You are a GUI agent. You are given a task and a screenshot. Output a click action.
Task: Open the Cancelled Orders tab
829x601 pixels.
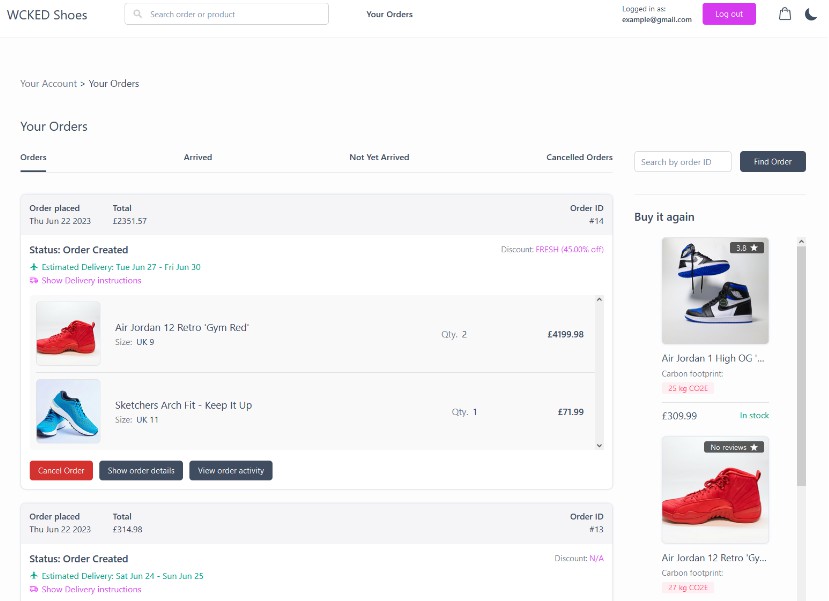pos(579,157)
